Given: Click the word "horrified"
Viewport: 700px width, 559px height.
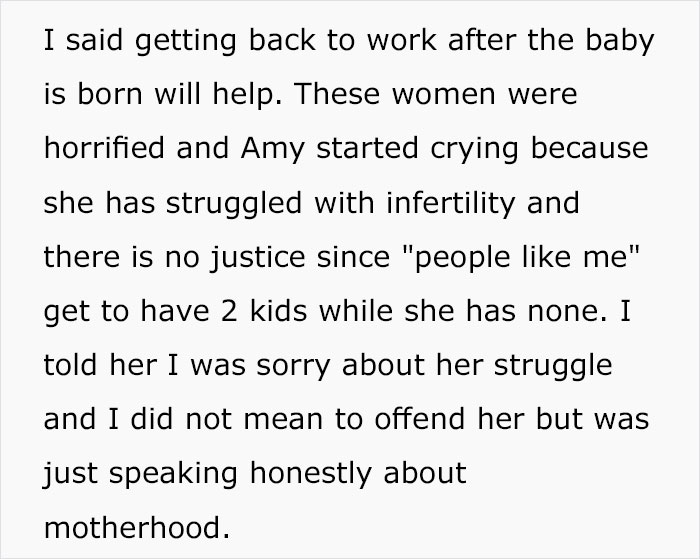Looking at the screenshot, I should [104, 148].
